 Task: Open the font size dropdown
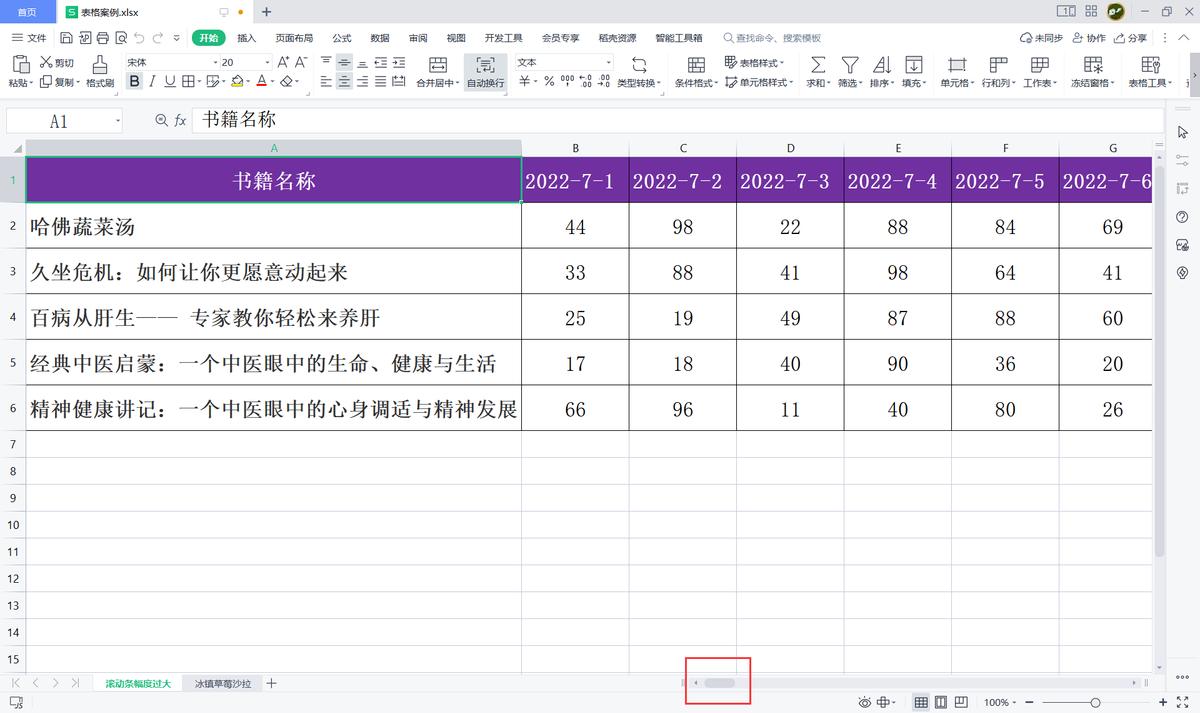coord(268,62)
